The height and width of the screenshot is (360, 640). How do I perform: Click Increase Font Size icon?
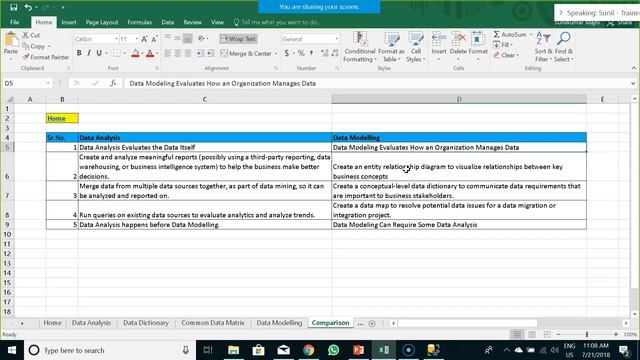pyautogui.click(x=144, y=39)
